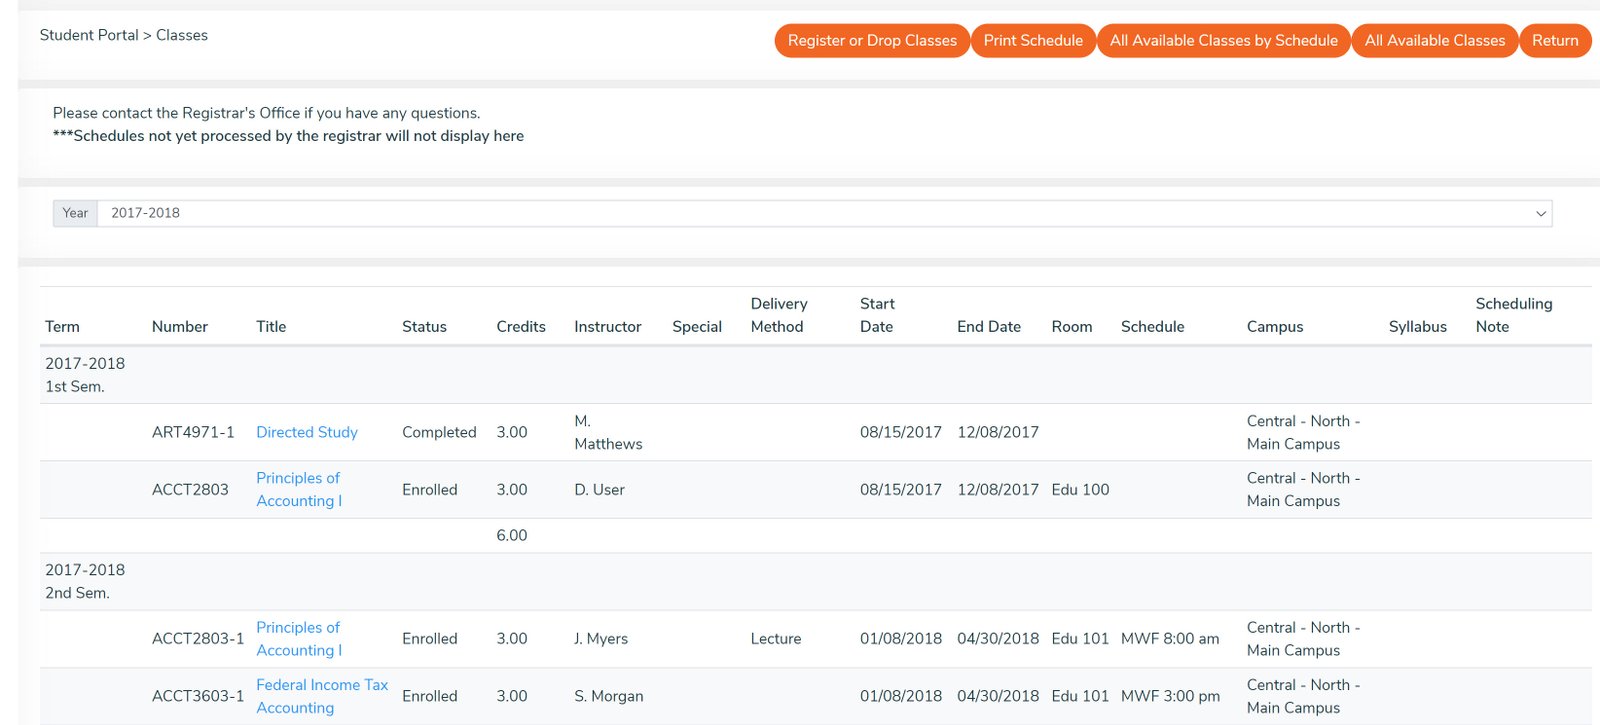
Task: Open Federal Income Tax Accounting link
Action: [x=322, y=696]
